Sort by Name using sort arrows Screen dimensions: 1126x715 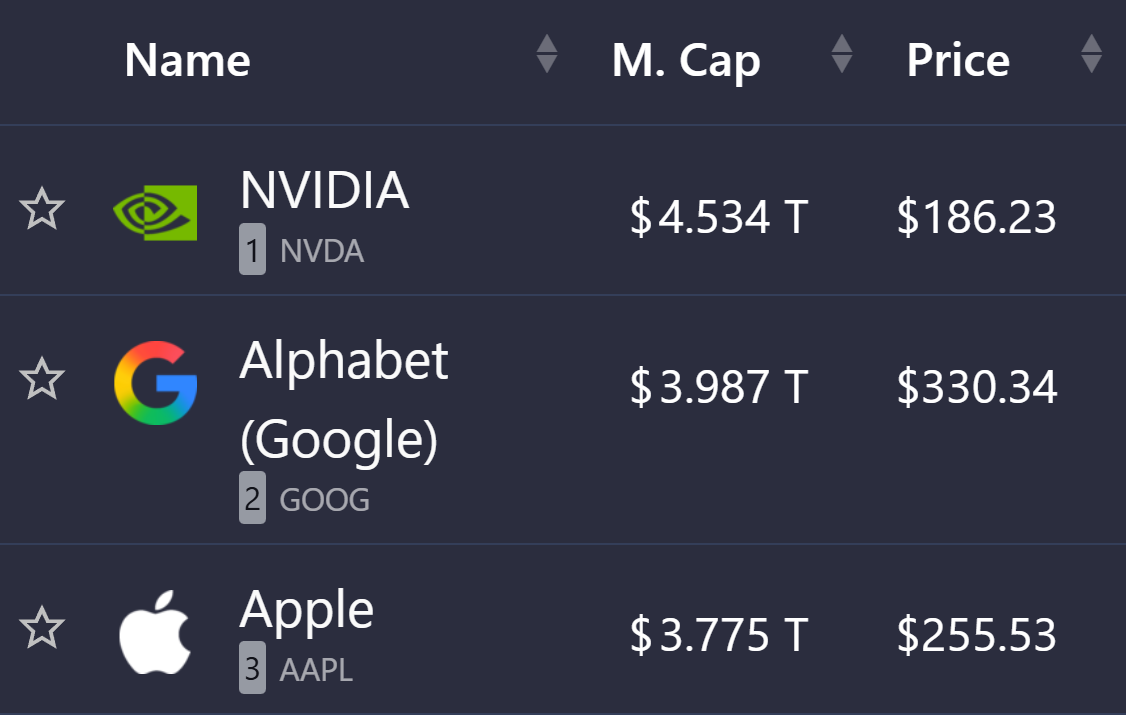[546, 54]
